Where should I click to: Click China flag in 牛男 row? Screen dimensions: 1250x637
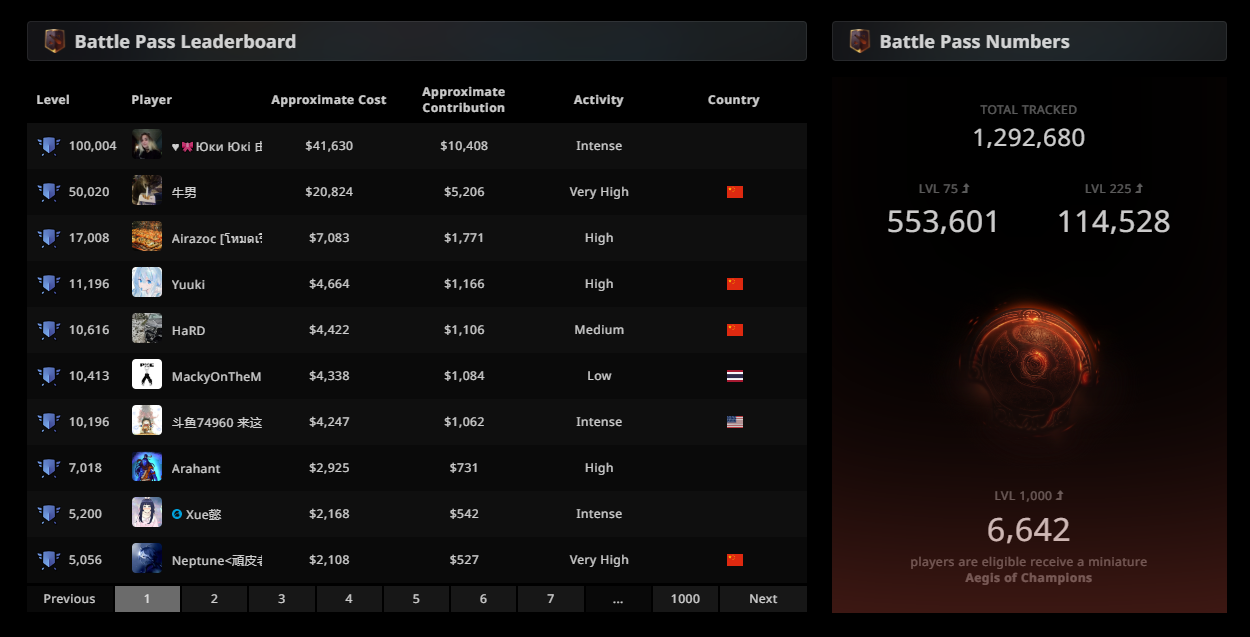tap(735, 192)
